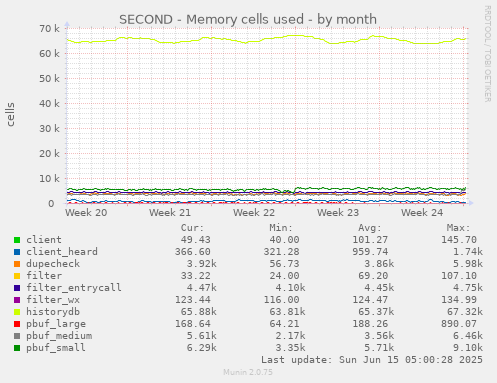497x383 pixels.
Task: Select the filter_entrycall legend label
Action: 74,288
